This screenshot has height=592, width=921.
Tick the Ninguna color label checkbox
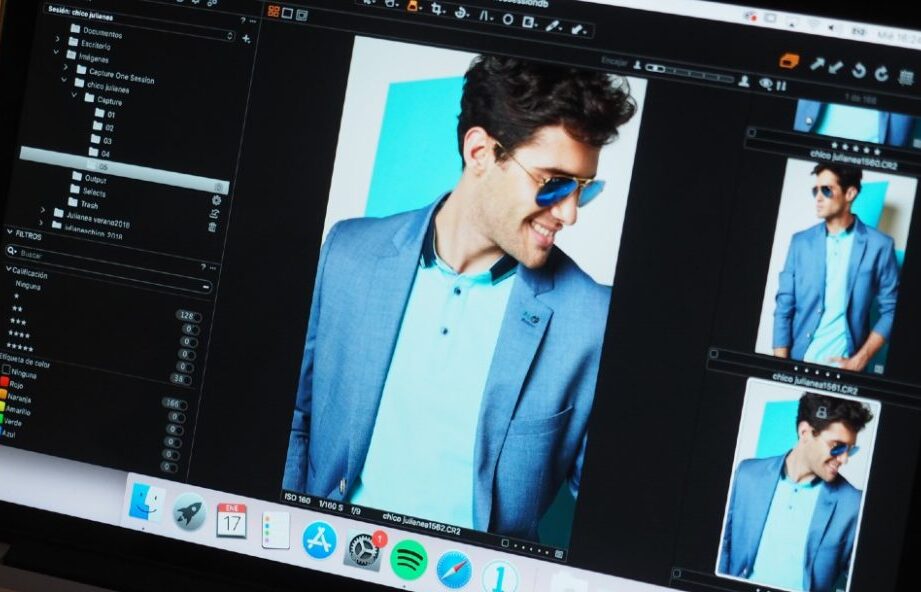[6, 370]
